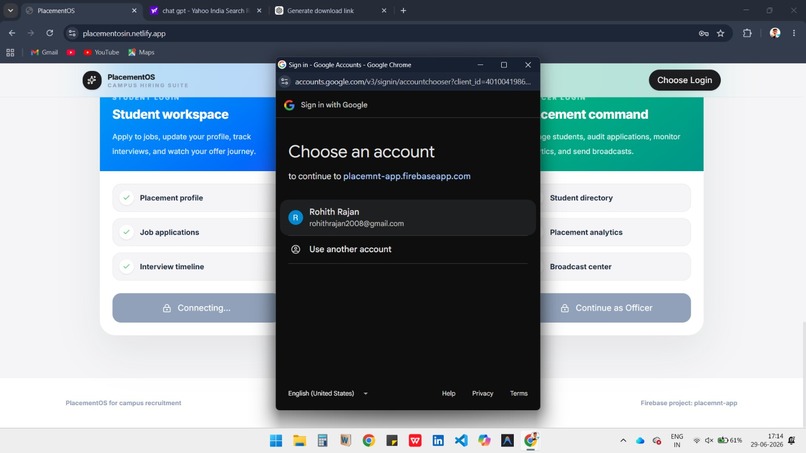
Task: Open the Gmail bookmark
Action: [x=44, y=52]
